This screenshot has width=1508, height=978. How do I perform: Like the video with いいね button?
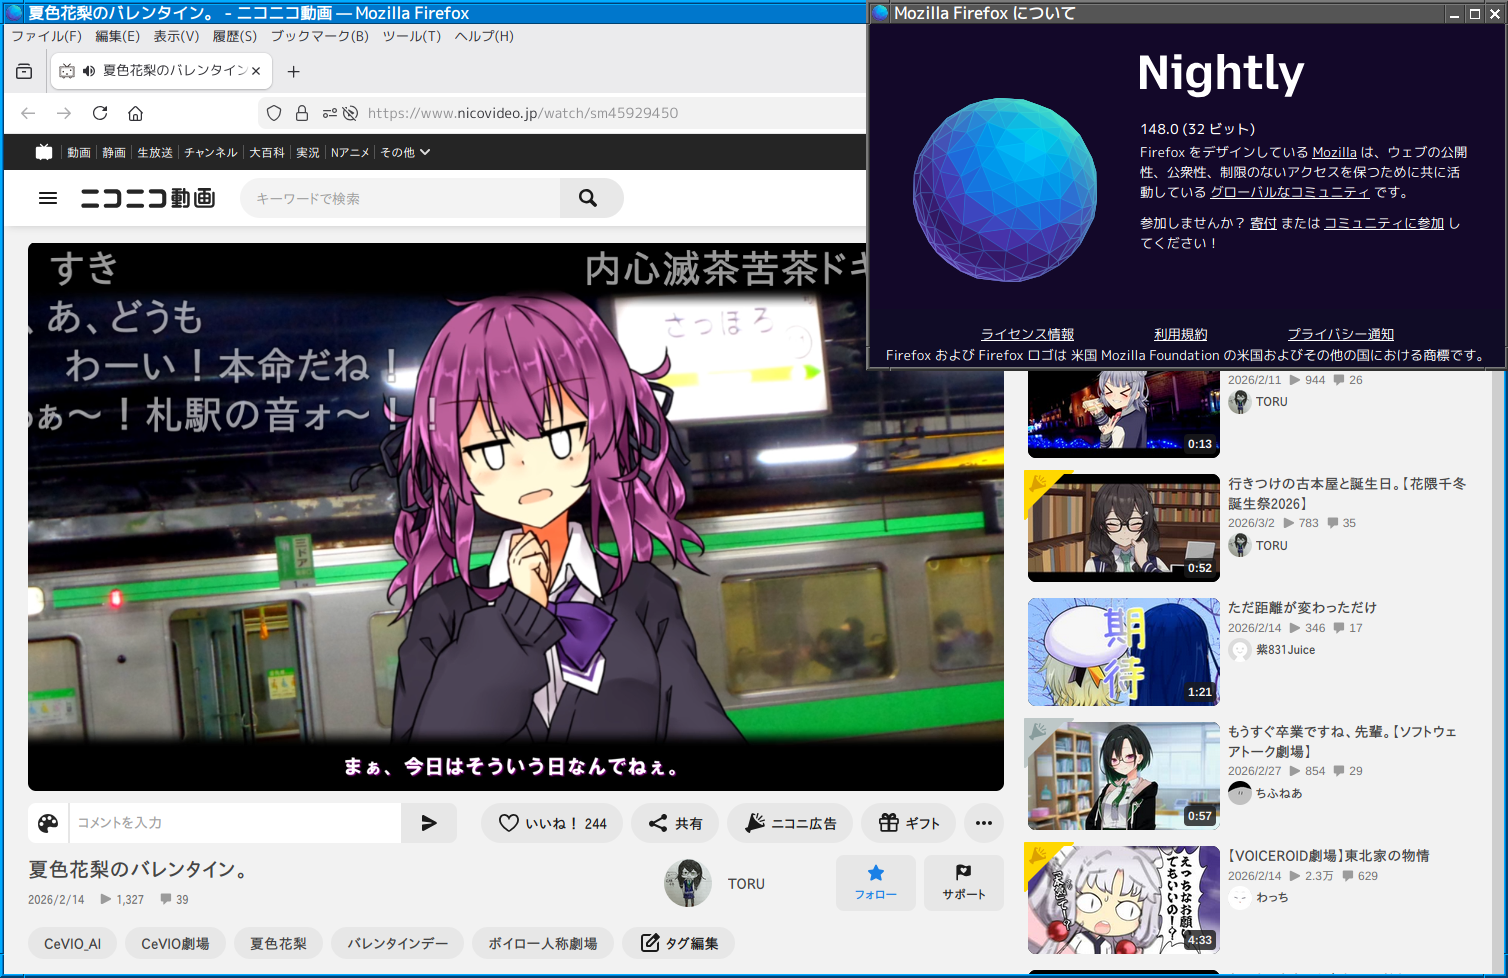point(552,823)
